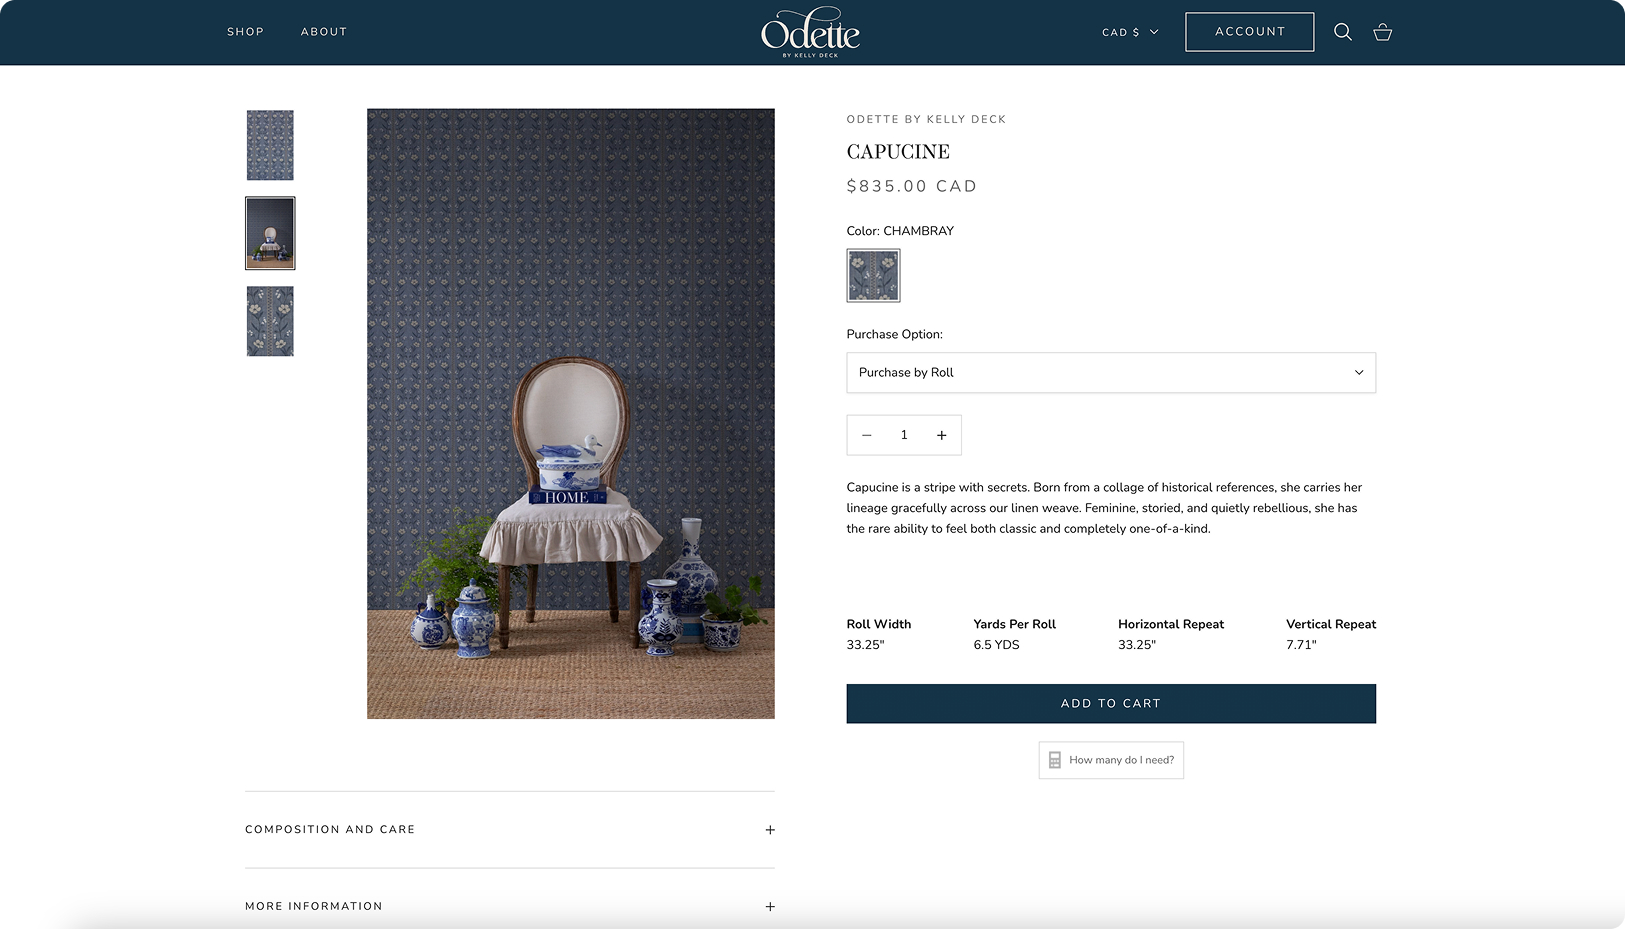Open the search magnifier icon
Viewport: 1625px width, 929px height.
click(1343, 32)
